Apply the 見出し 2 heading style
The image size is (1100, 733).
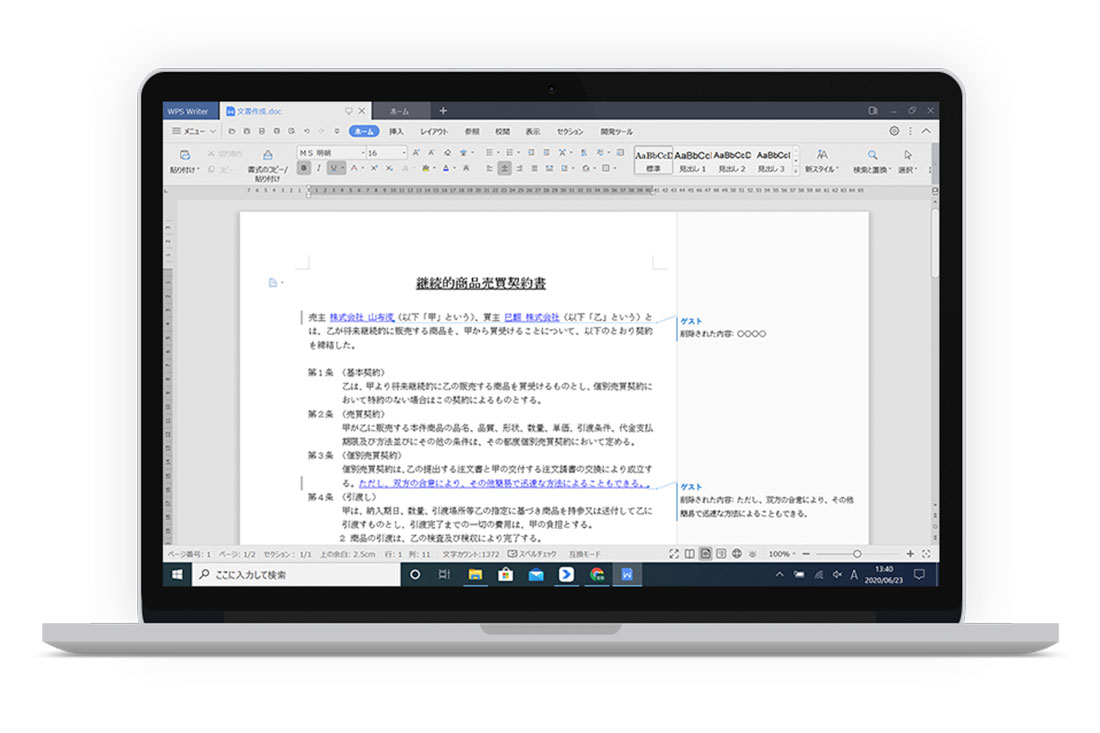click(732, 160)
